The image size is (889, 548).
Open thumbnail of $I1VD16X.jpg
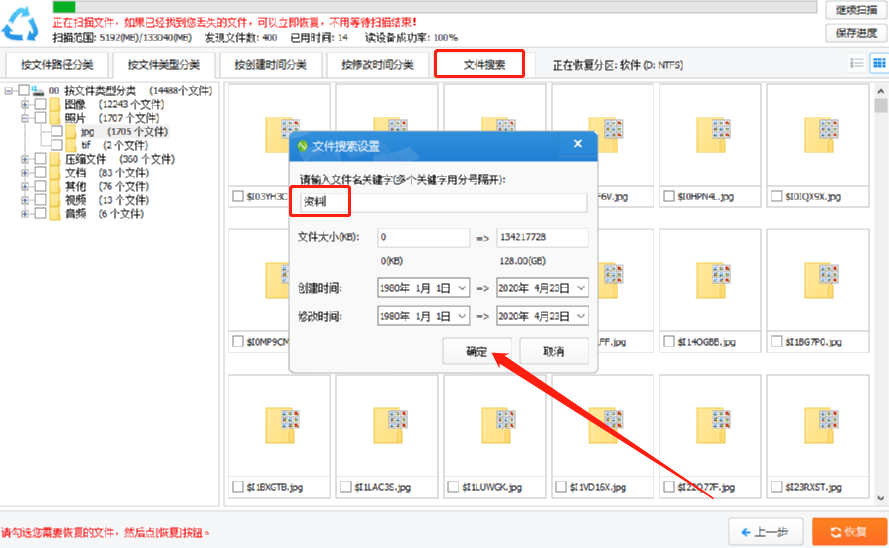pos(605,426)
